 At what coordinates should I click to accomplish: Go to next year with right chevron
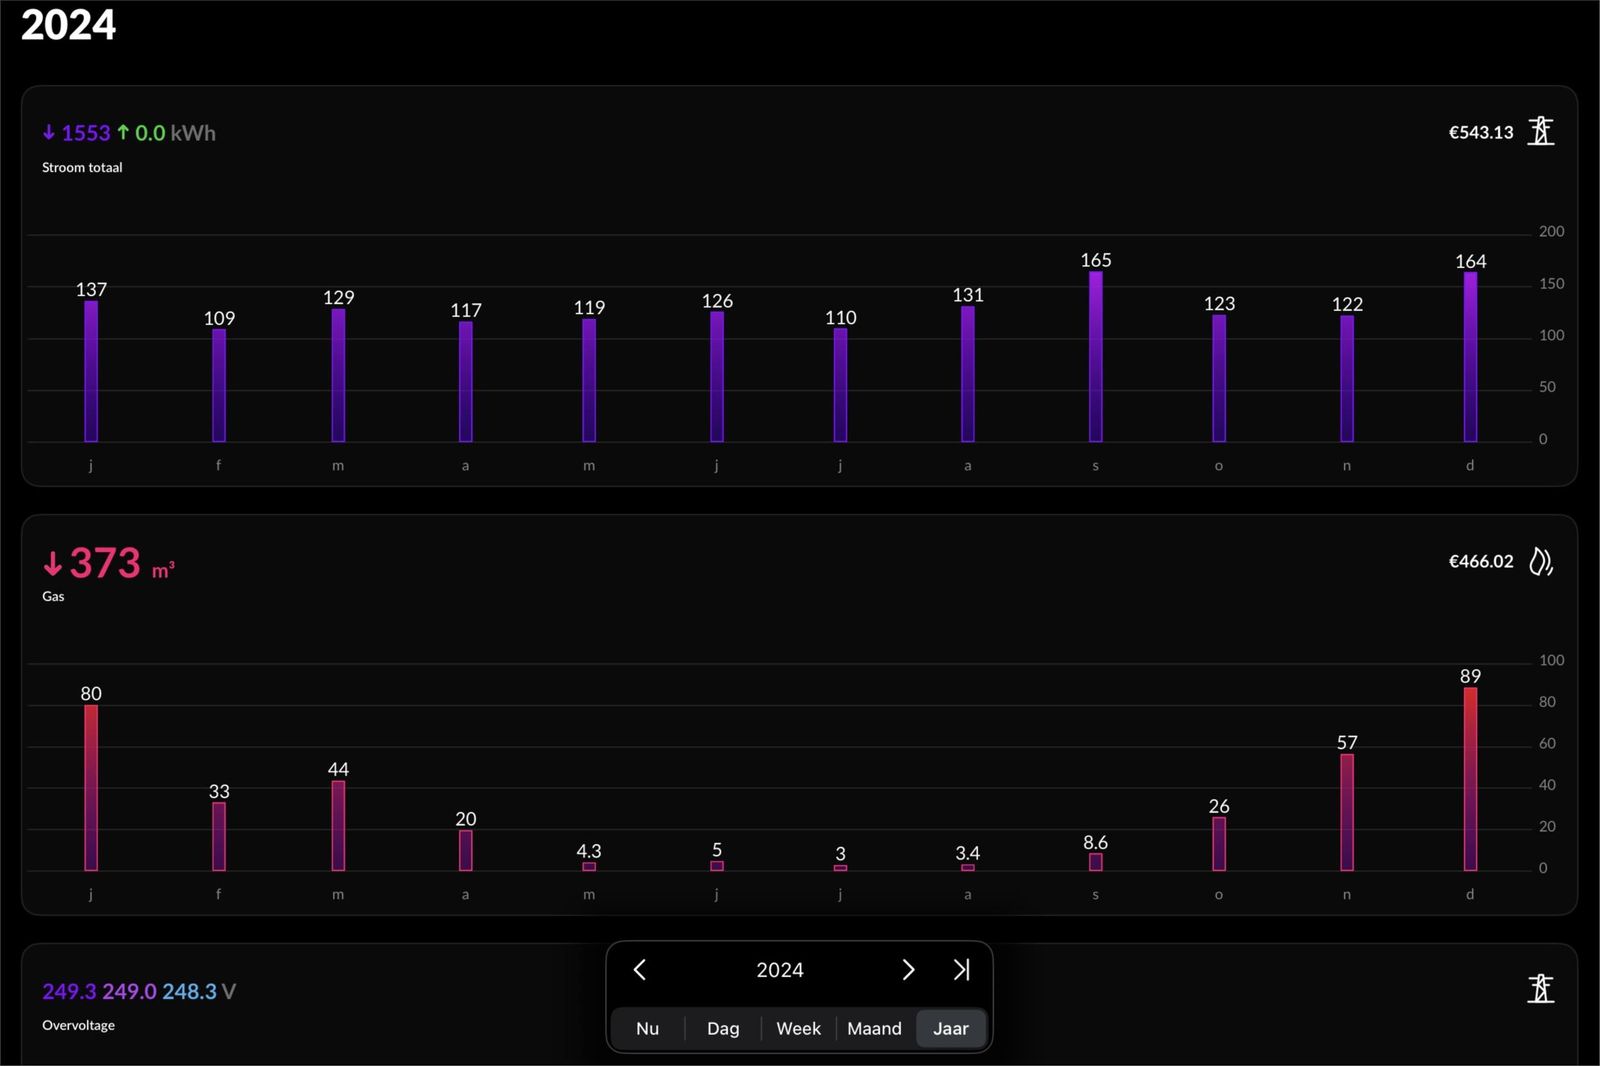point(908,970)
